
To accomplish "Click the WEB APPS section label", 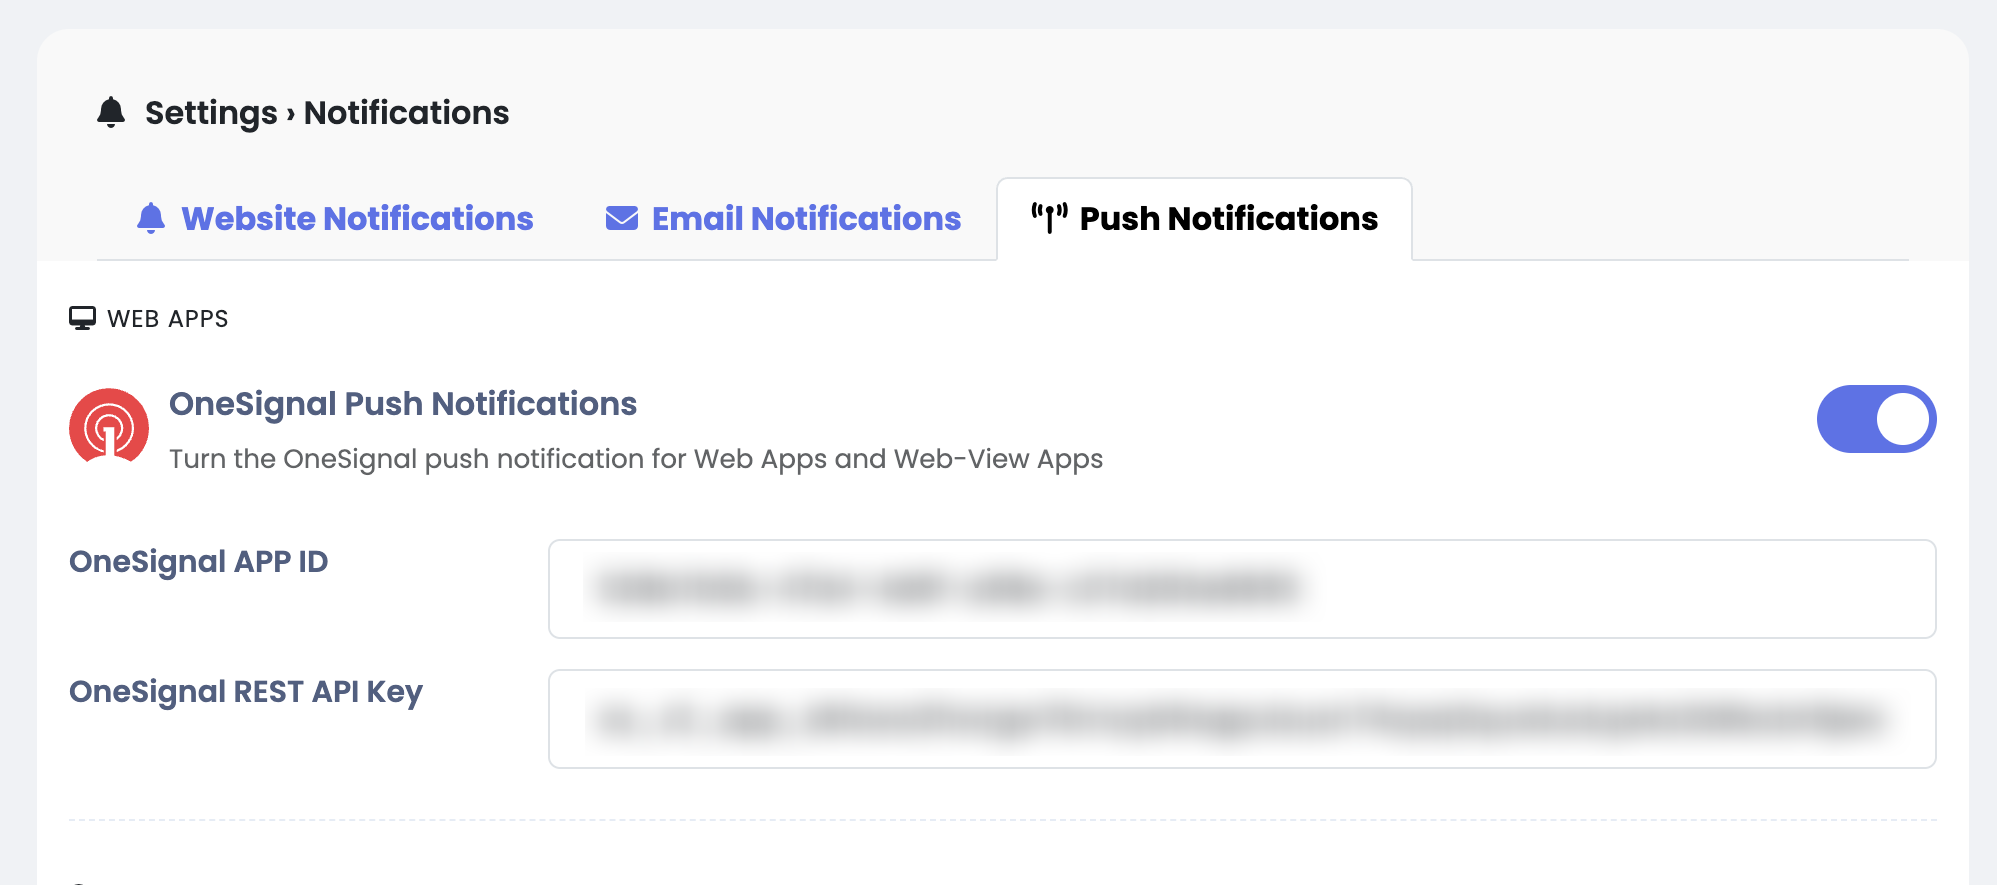I will (168, 319).
